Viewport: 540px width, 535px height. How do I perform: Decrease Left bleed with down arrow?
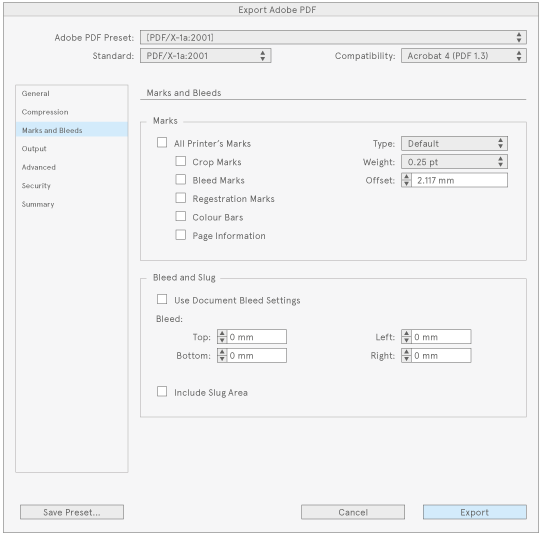click(406, 340)
